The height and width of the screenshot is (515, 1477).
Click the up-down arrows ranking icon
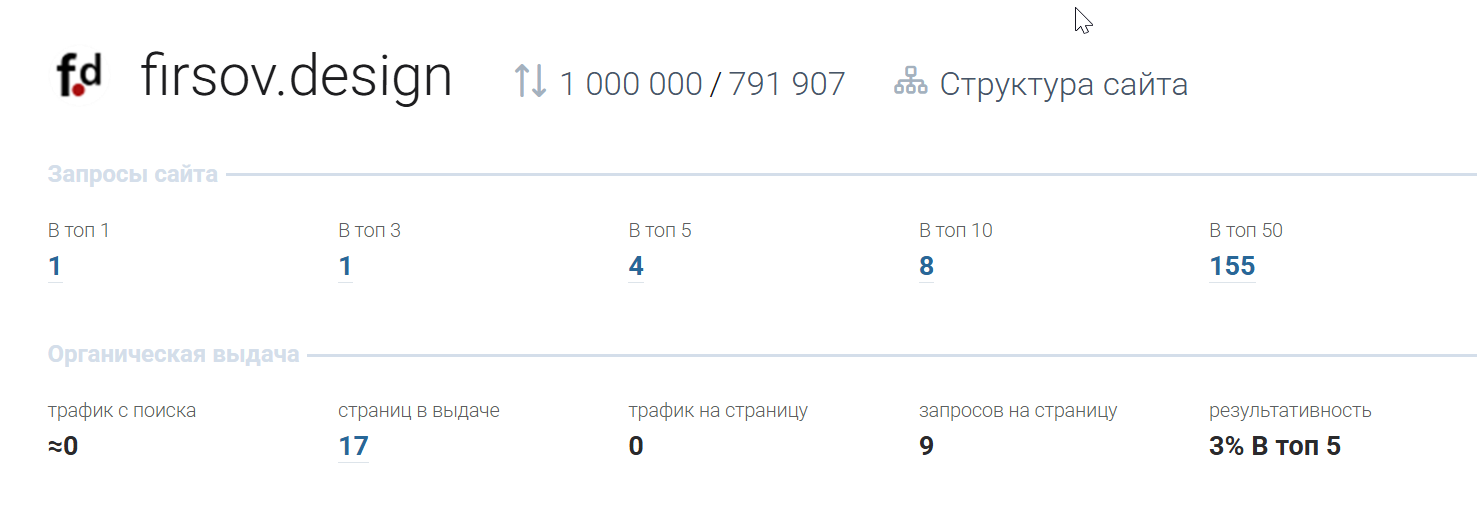coord(530,80)
